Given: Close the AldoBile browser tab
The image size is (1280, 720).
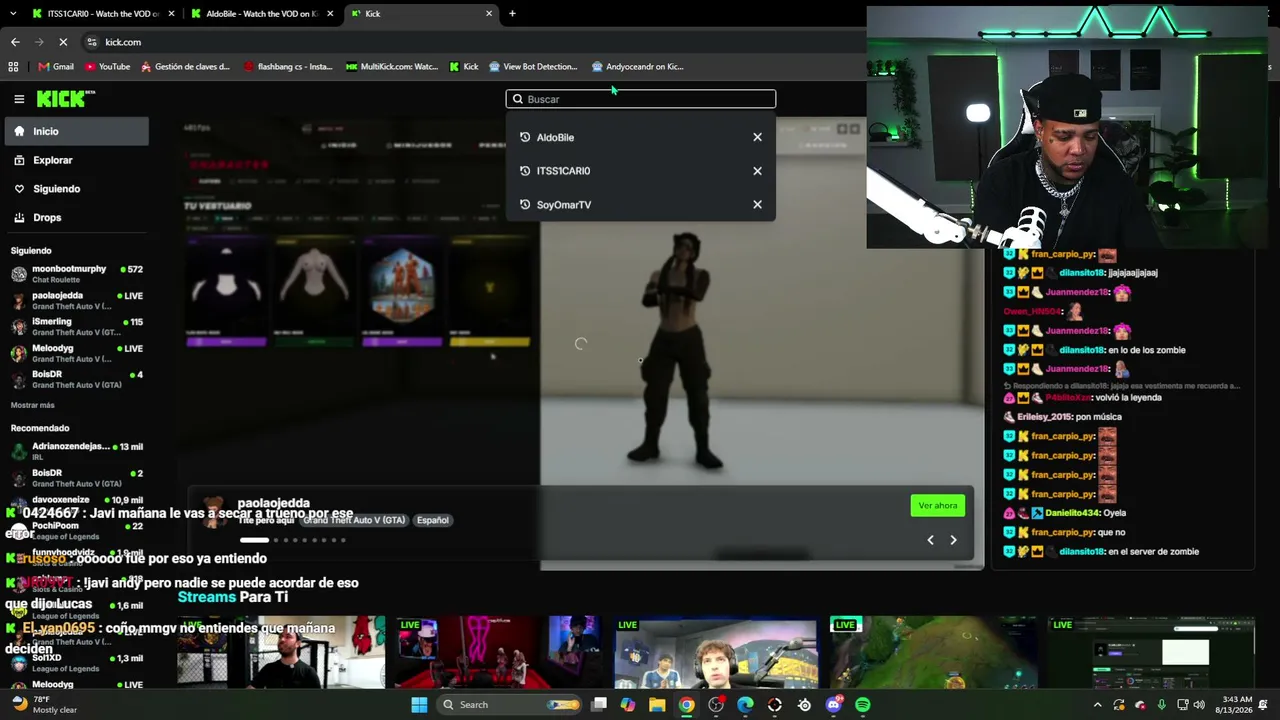Looking at the screenshot, I should click(330, 14).
